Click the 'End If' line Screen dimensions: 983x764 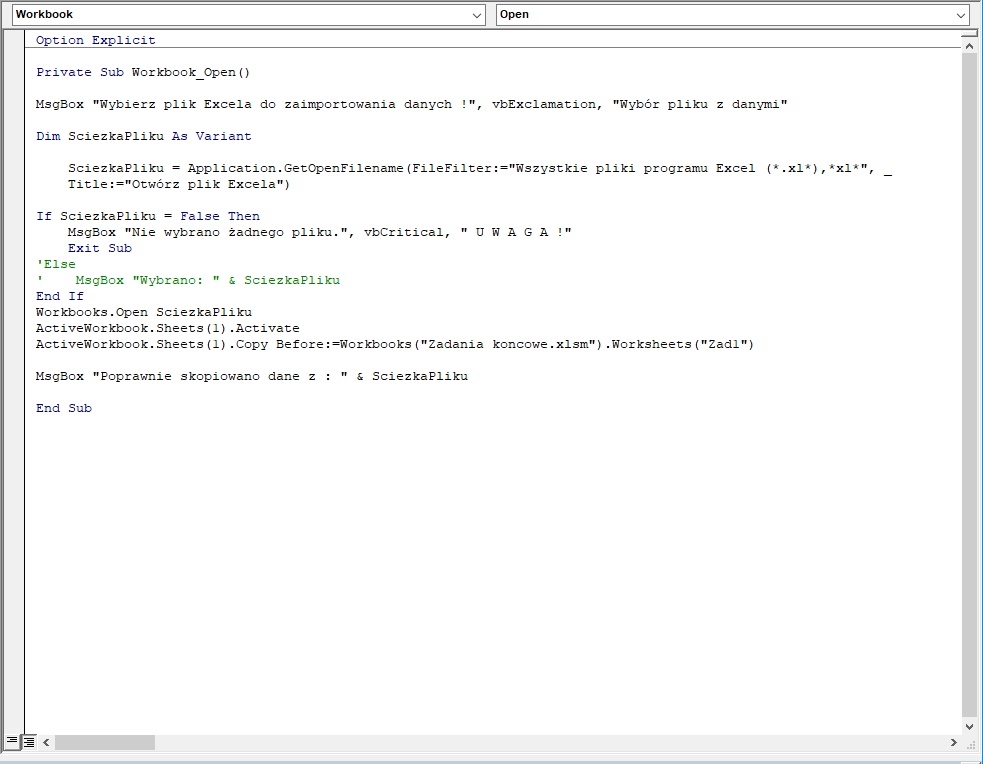point(60,296)
